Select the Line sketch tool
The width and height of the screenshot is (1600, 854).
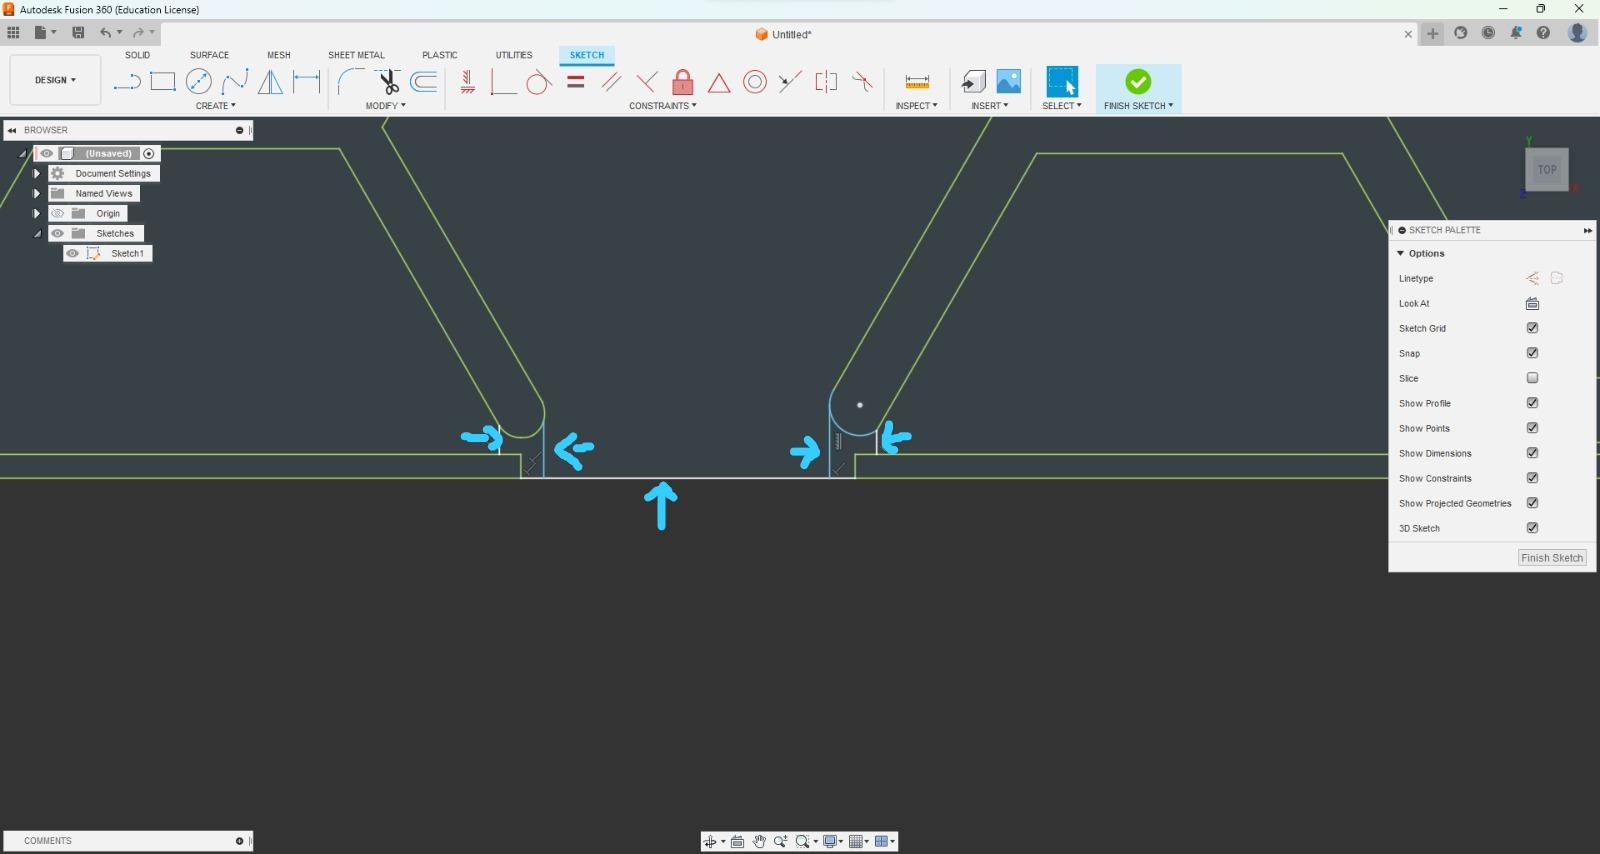[127, 82]
